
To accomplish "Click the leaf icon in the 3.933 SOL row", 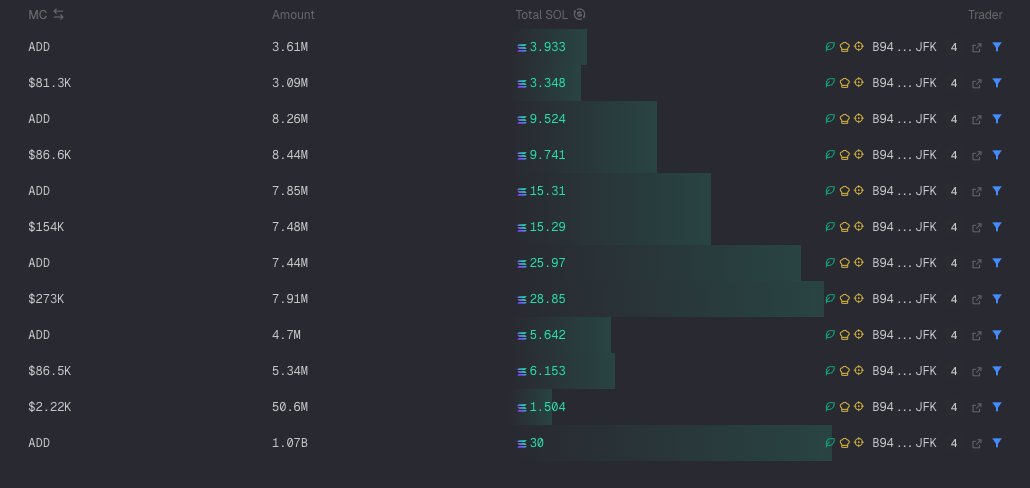I will click(830, 47).
